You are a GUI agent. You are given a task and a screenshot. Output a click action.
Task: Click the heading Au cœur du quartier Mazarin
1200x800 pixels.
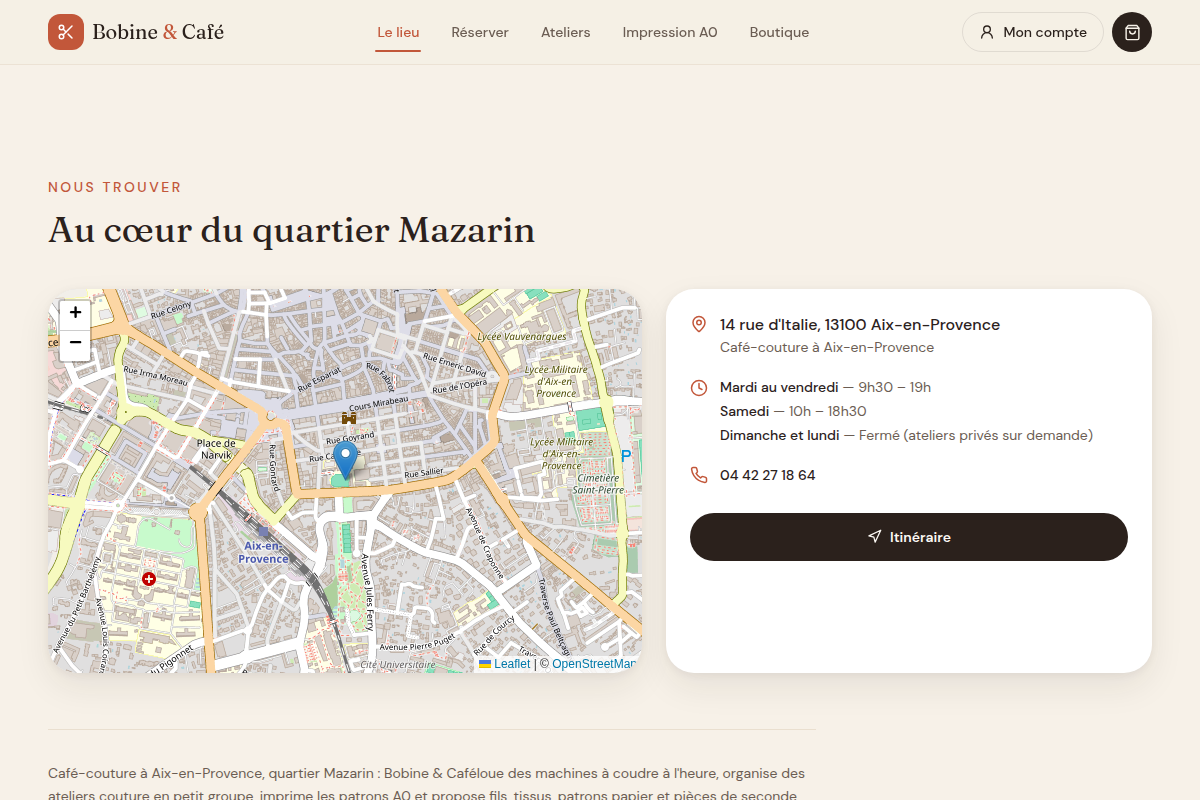(x=292, y=230)
